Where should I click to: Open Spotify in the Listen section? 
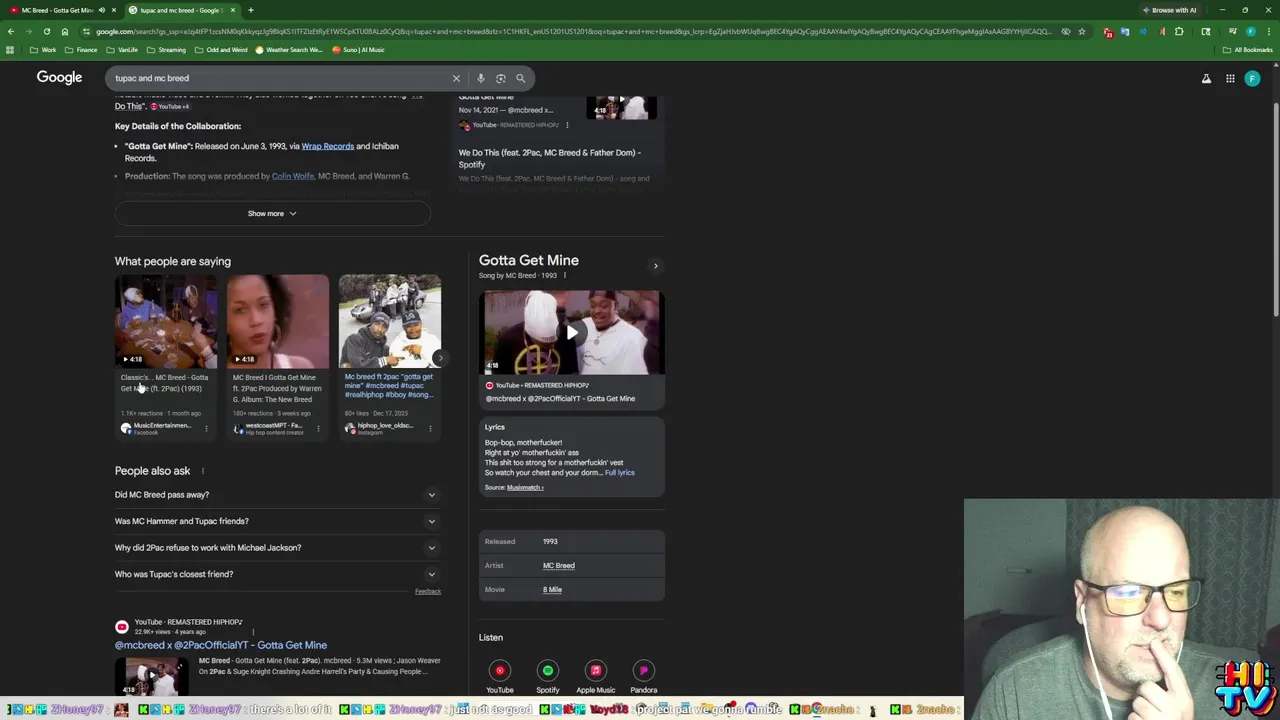point(547,676)
